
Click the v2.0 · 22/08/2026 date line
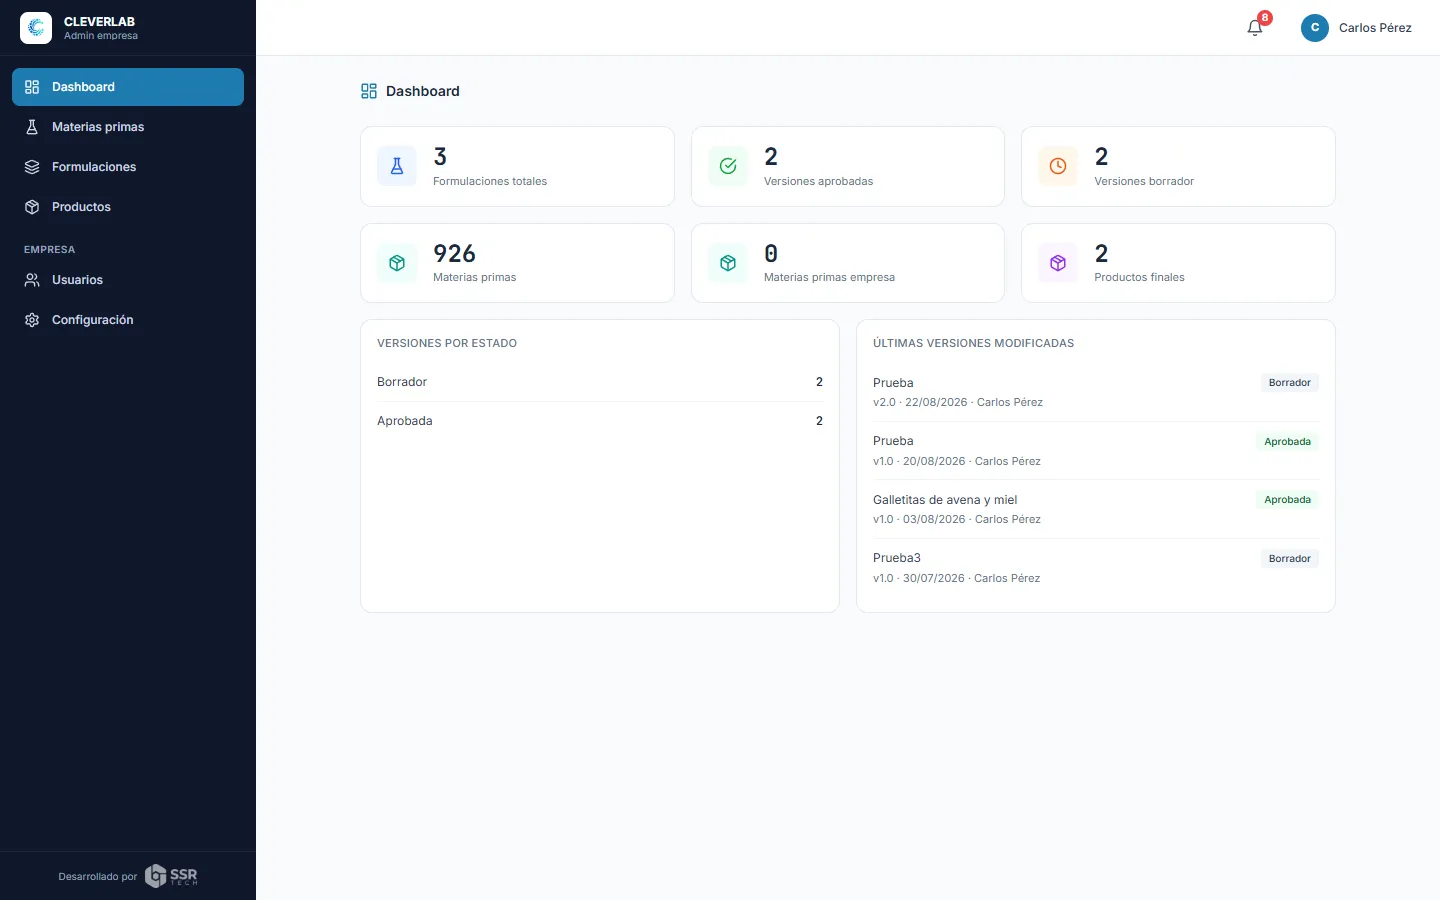[958, 402]
